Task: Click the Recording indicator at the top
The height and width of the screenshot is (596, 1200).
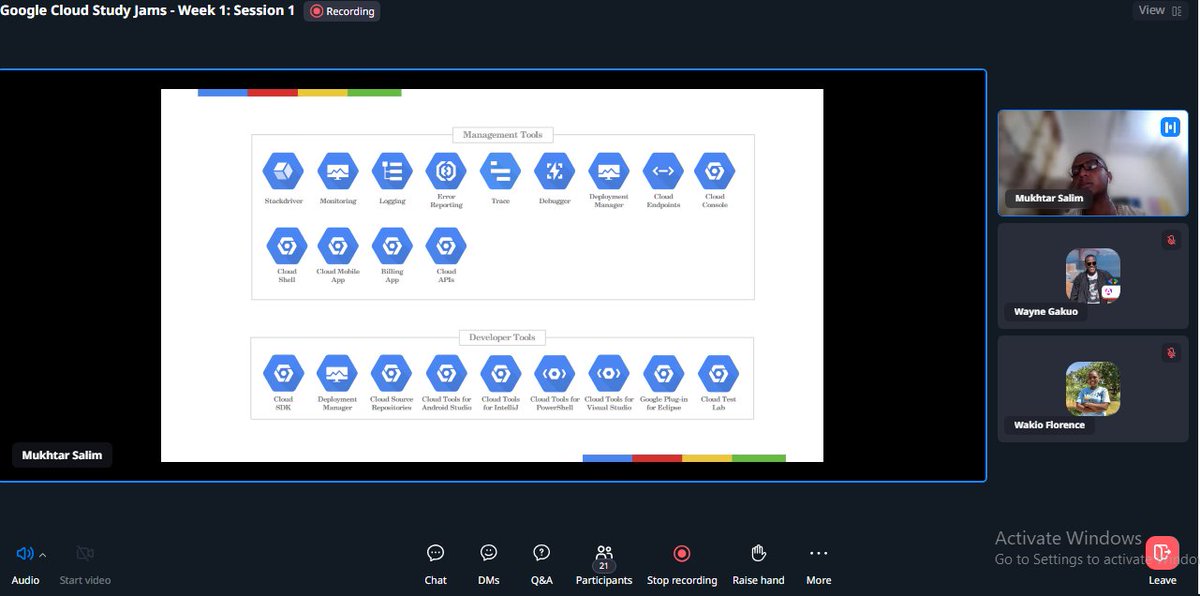Action: [x=341, y=11]
